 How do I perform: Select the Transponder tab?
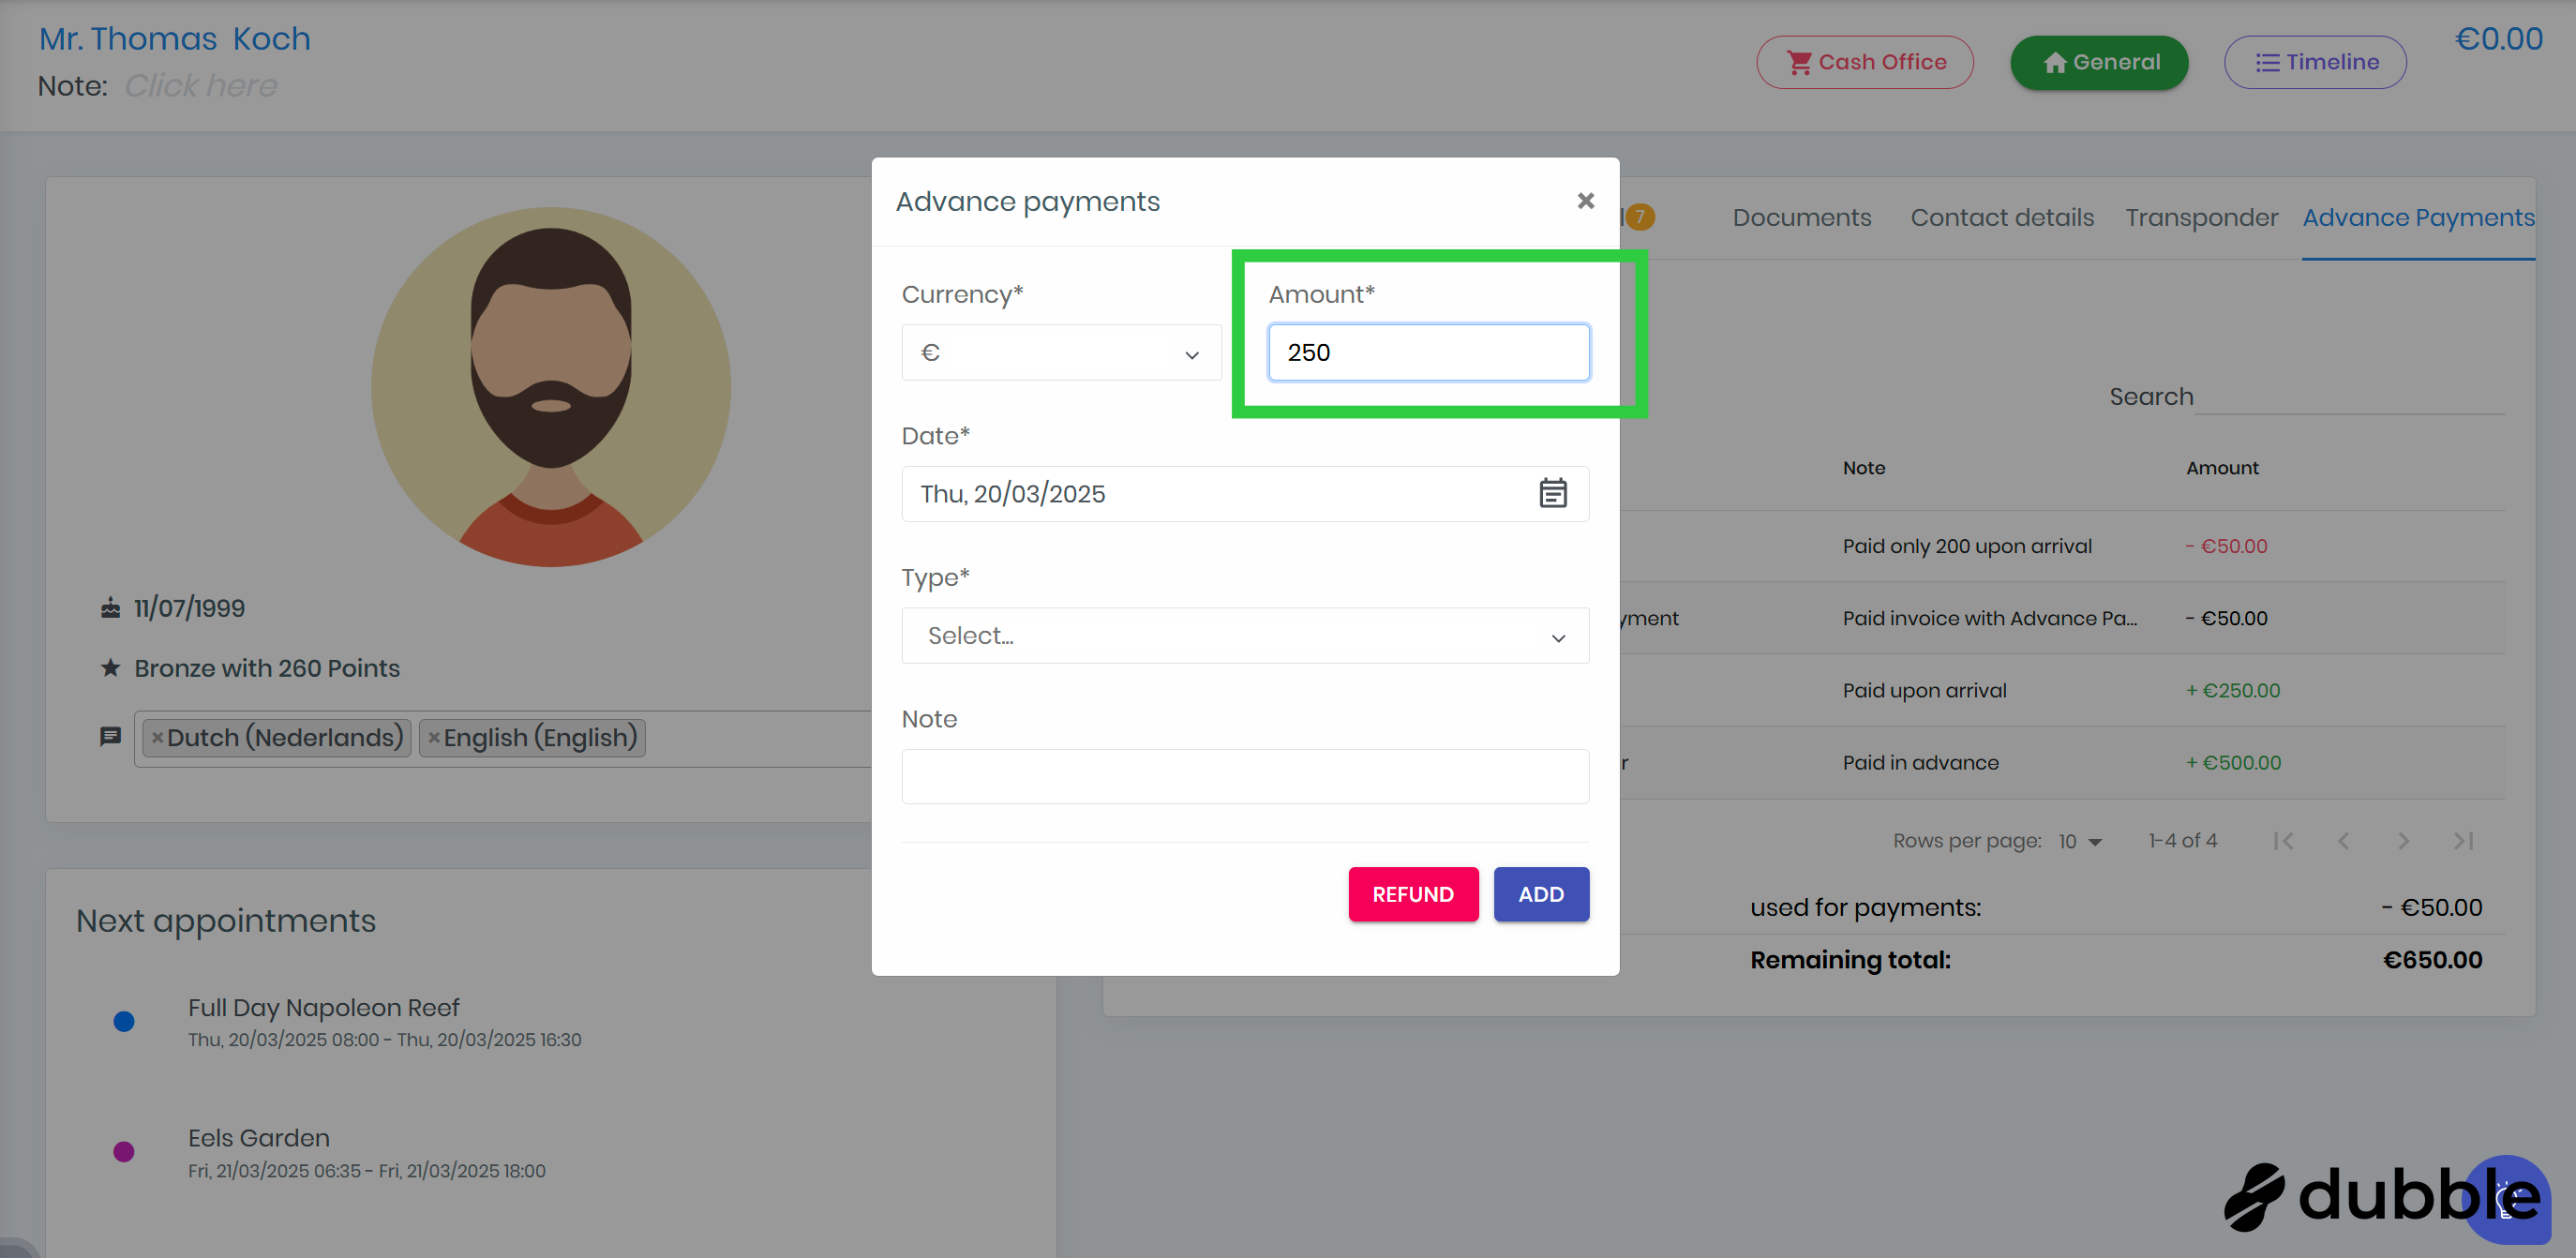2201,218
